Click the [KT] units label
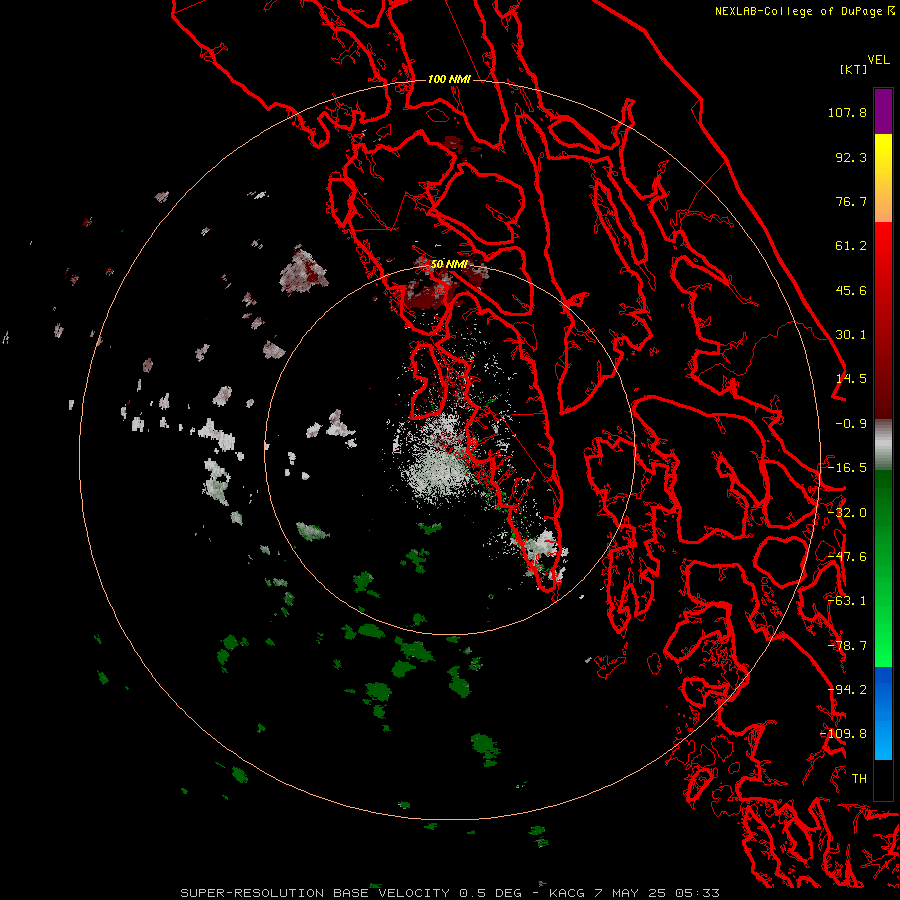Image resolution: width=900 pixels, height=900 pixels. [x=854, y=69]
